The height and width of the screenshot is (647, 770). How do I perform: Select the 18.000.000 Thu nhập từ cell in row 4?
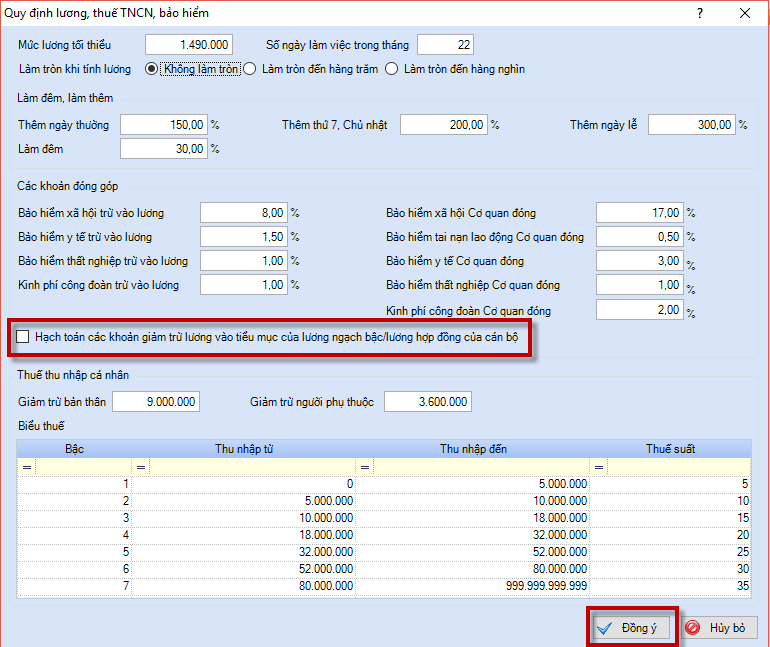(x=244, y=535)
